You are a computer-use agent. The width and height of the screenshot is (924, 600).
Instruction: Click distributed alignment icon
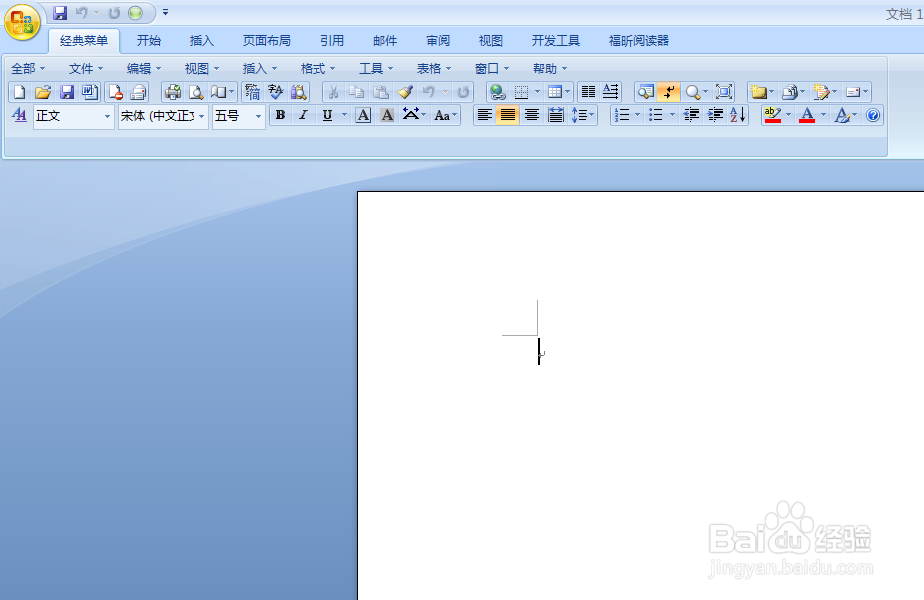(556, 116)
